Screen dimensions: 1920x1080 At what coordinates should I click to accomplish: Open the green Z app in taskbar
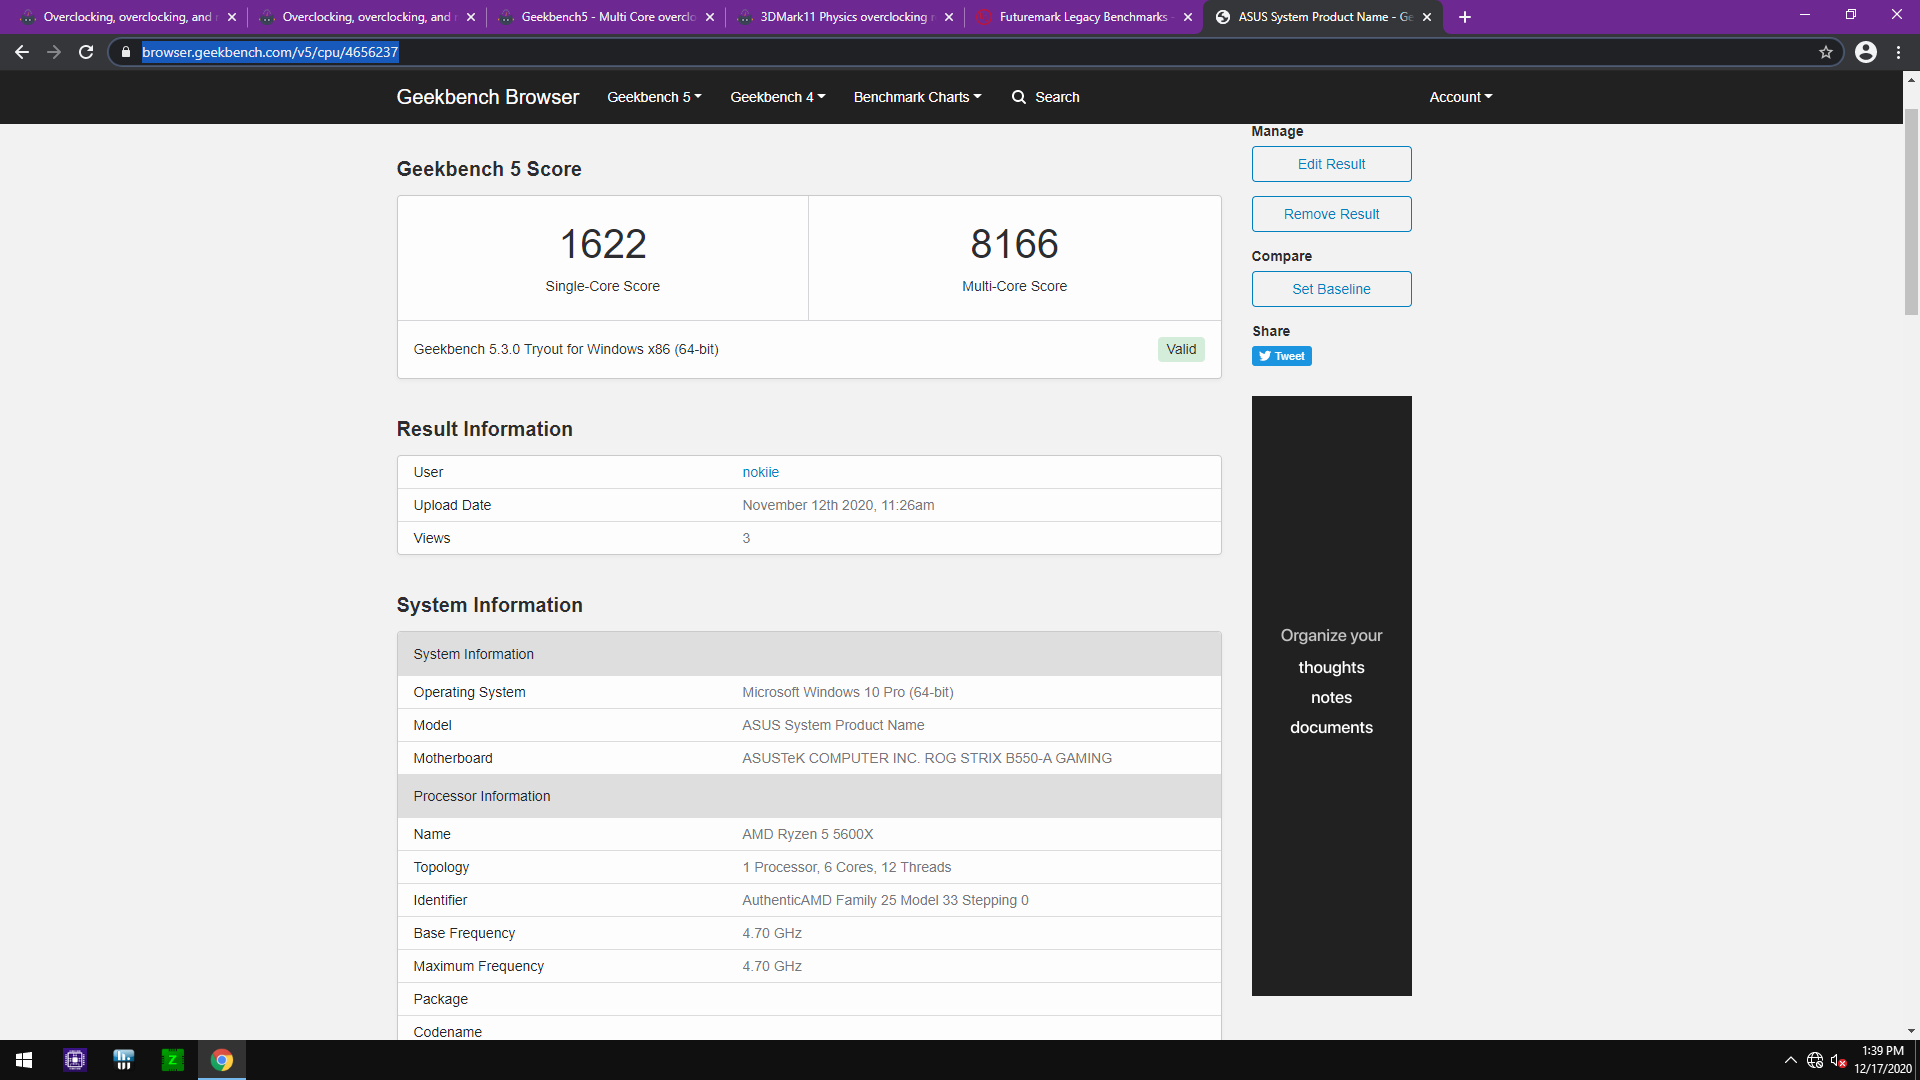[173, 1060]
